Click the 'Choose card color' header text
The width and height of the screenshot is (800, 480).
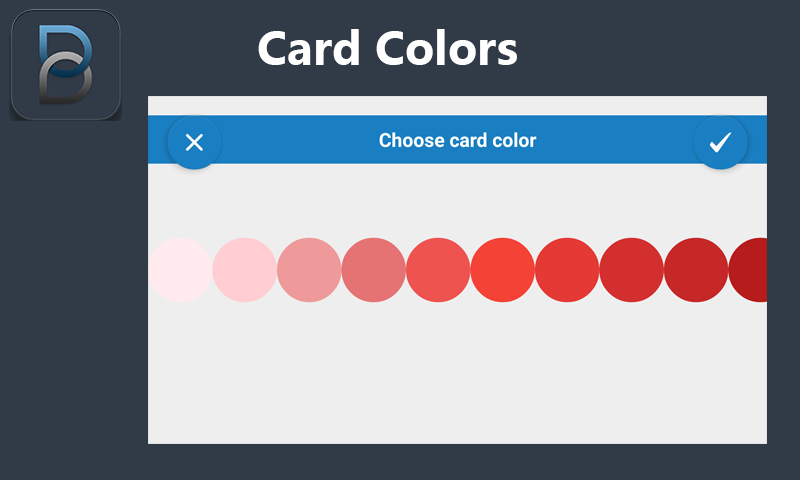coord(457,140)
